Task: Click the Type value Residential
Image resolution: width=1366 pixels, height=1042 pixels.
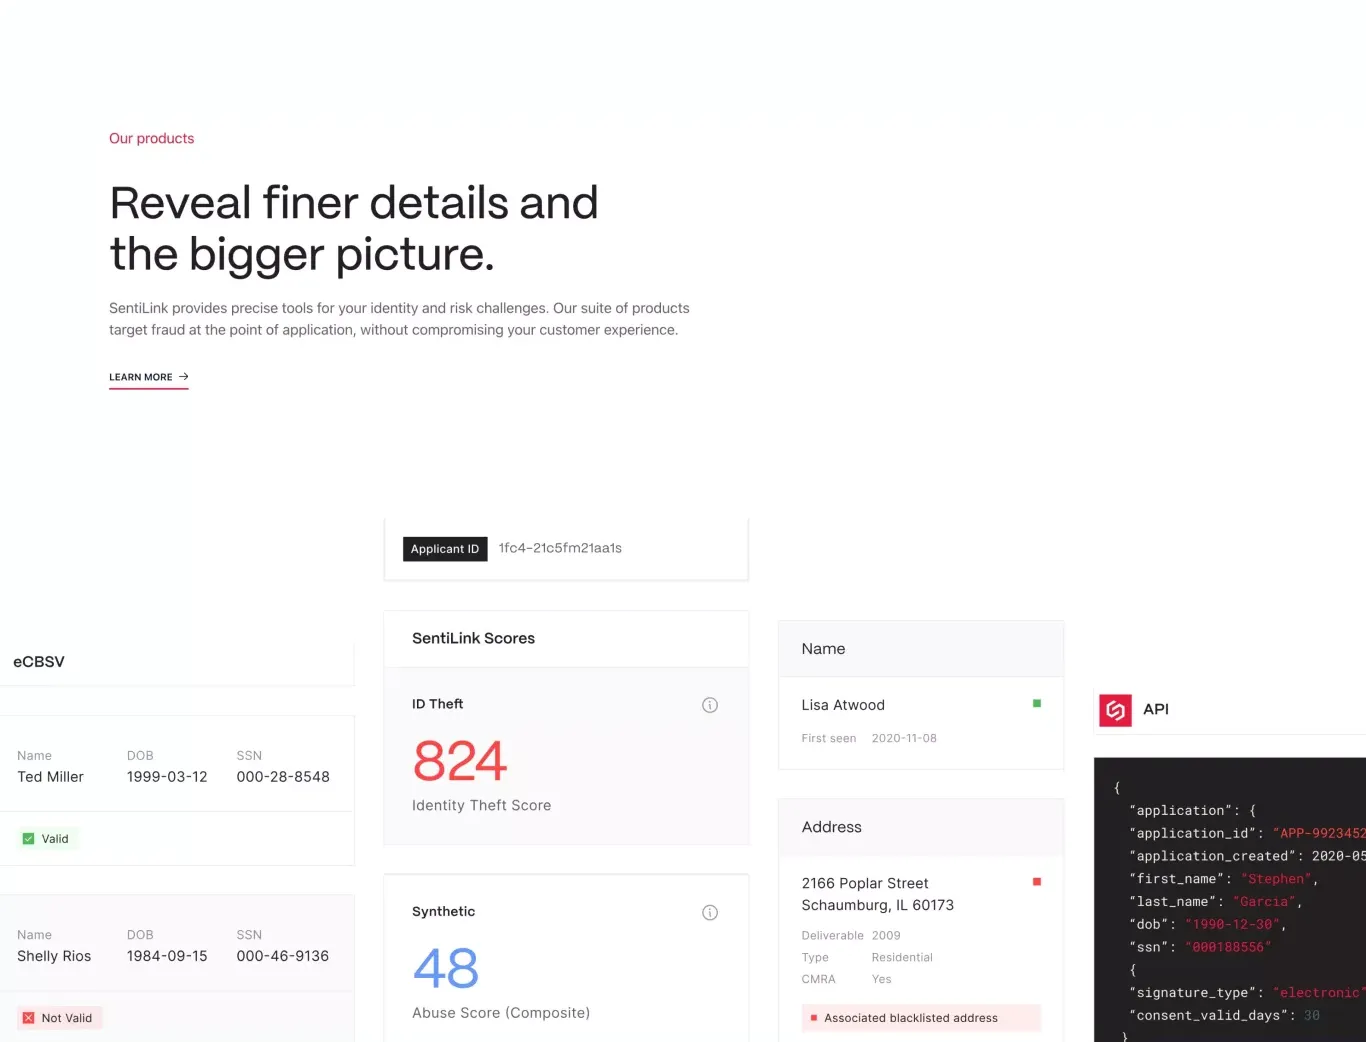Action: click(902, 958)
